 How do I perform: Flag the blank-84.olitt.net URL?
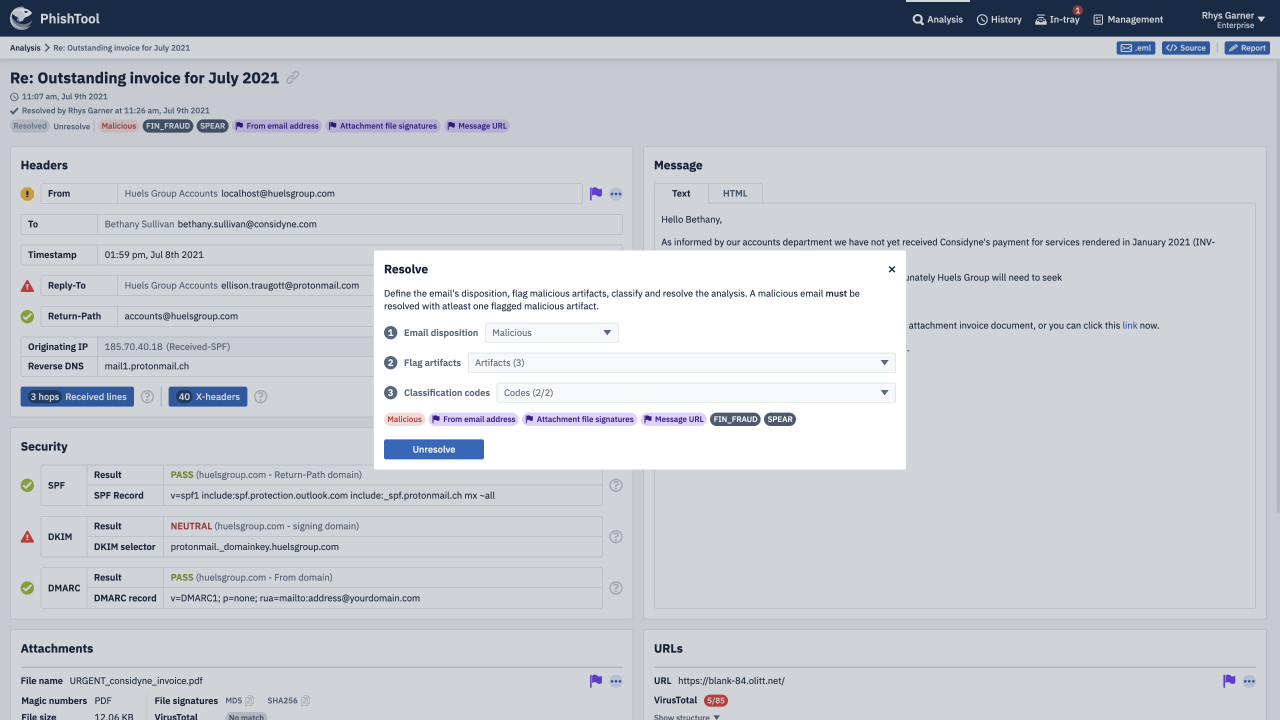(x=1229, y=681)
